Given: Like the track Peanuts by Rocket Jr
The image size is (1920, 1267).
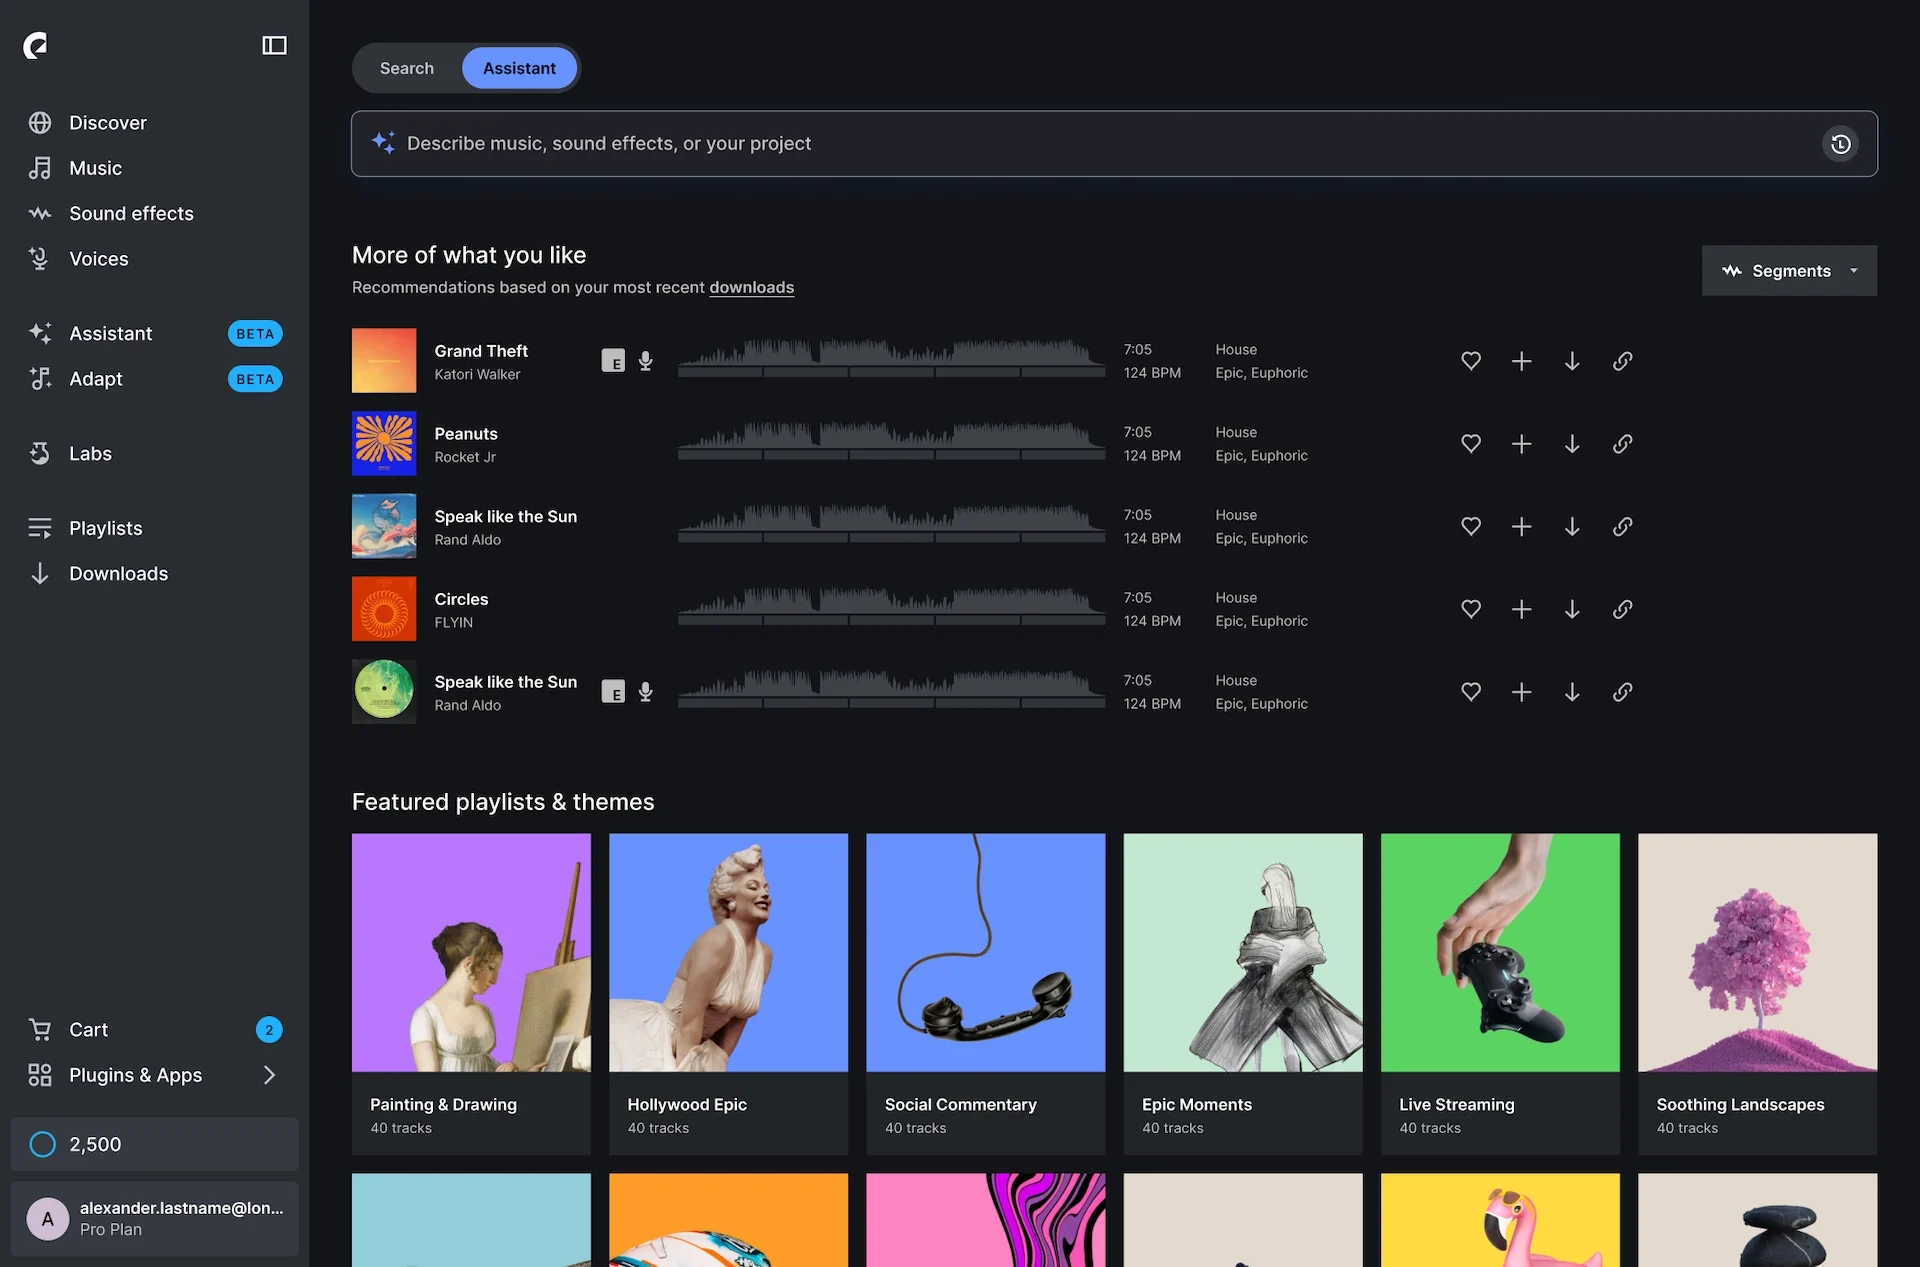Looking at the screenshot, I should pos(1470,443).
